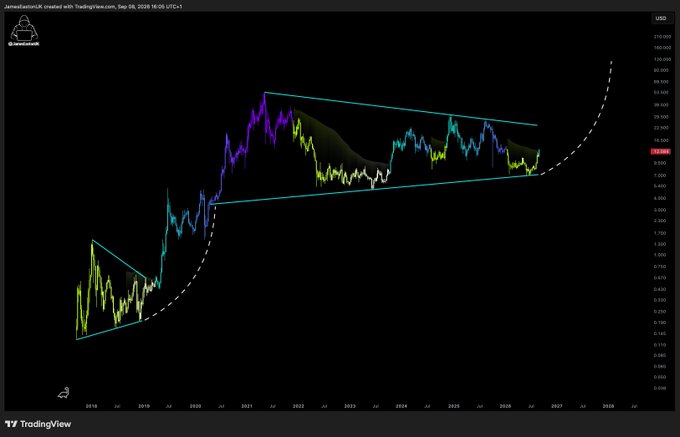The width and height of the screenshot is (680, 437).
Task: Click the TradingView logo at the bottom
Action: click(x=38, y=424)
